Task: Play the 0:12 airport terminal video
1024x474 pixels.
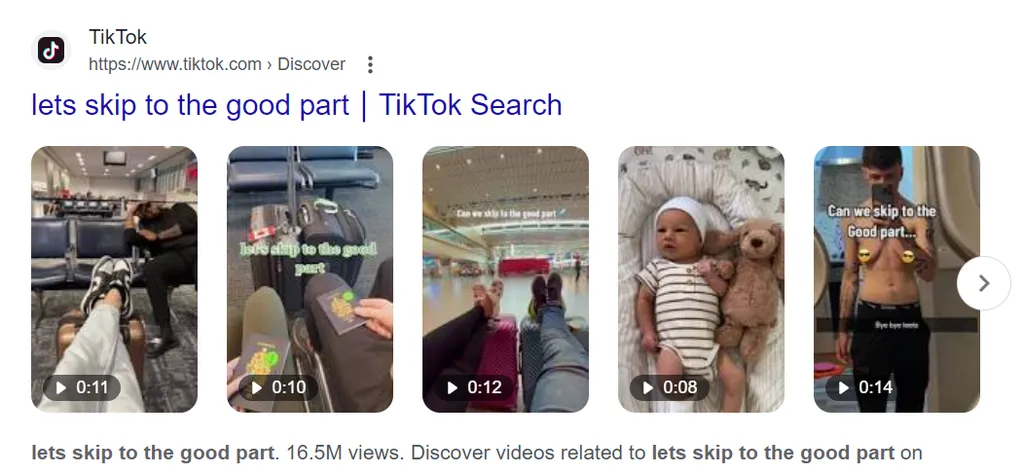Action: (x=475, y=388)
